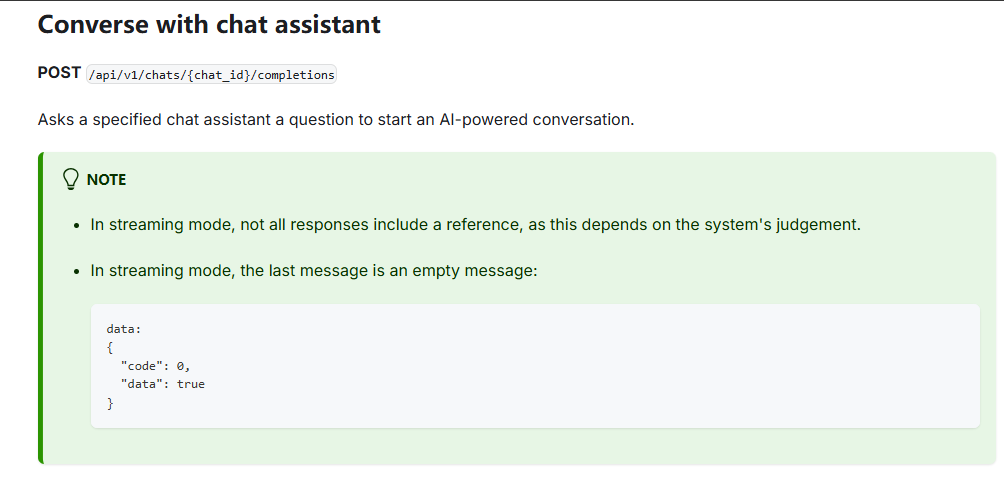Click the opening curly brace in the code block
This screenshot has width=1004, height=484.
[110, 347]
